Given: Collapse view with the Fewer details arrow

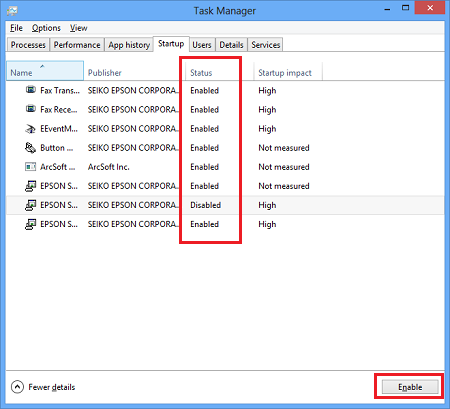Looking at the screenshot, I should click(17, 387).
